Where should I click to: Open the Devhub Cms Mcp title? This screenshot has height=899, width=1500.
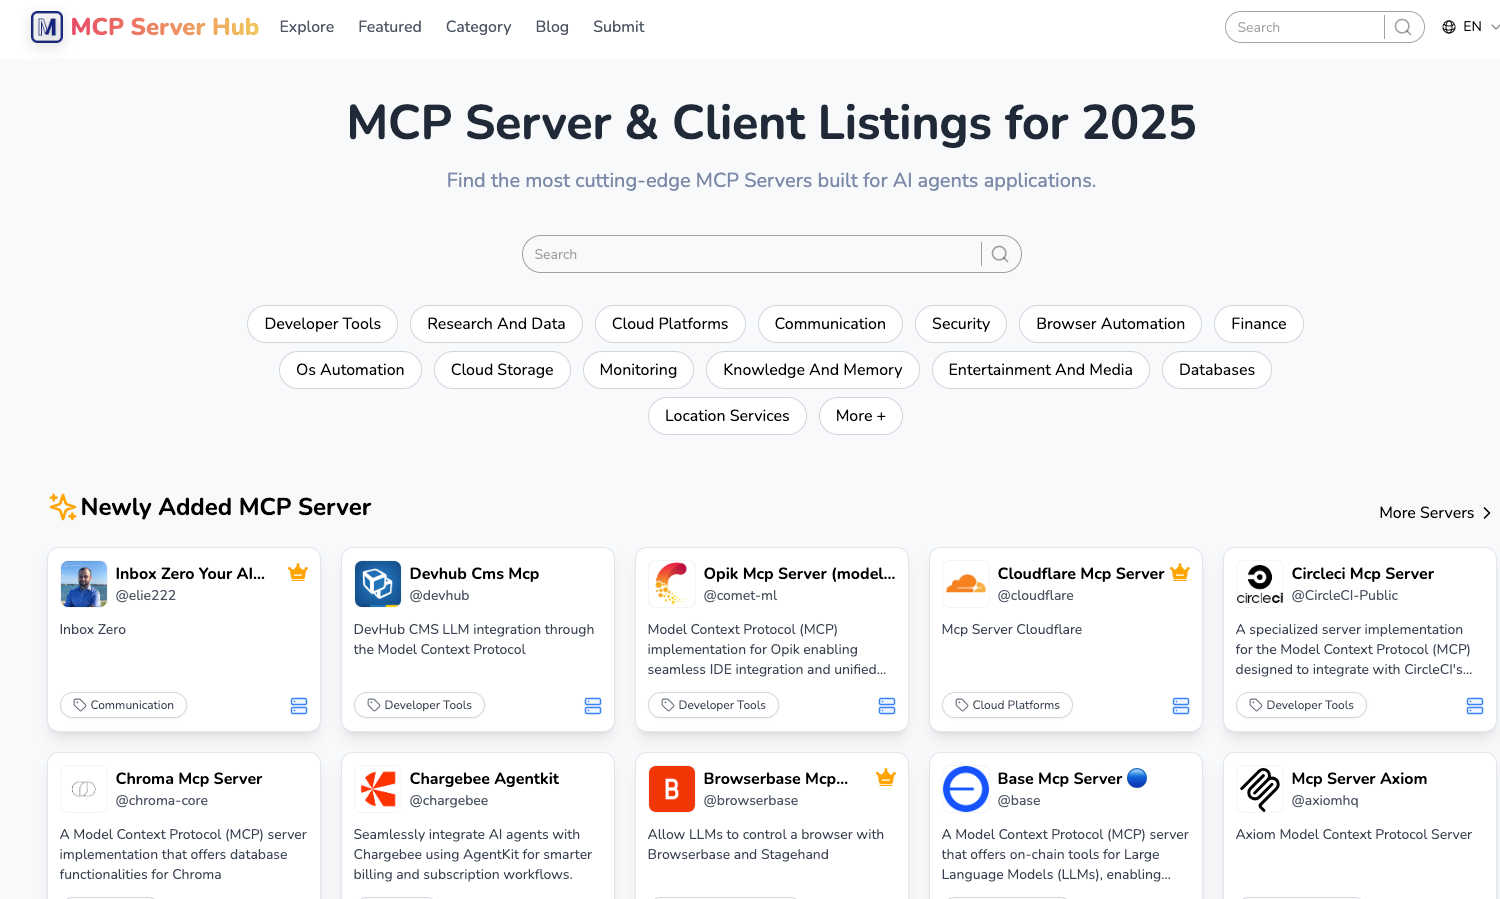[474, 573]
